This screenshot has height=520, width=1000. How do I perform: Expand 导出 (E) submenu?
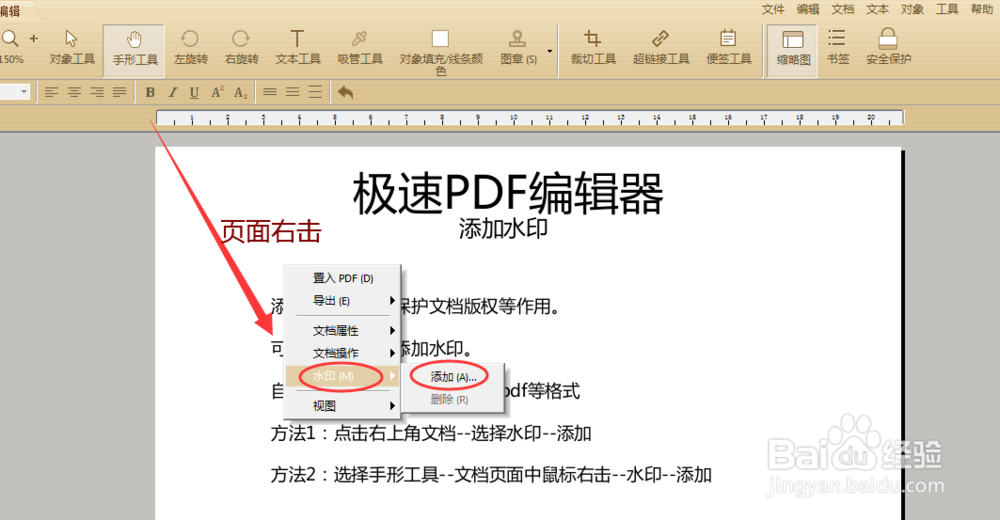click(342, 301)
